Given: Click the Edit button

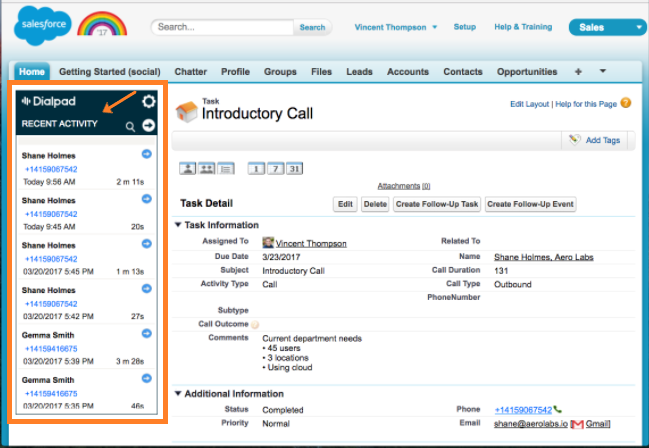Looking at the screenshot, I should 345,204.
